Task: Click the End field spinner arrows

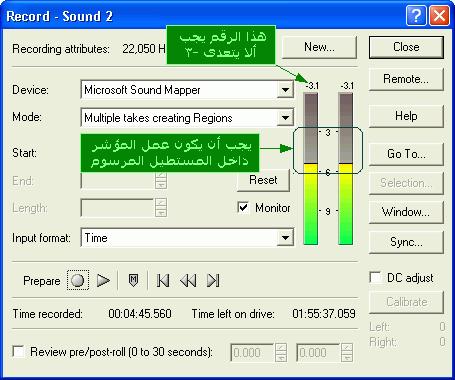Action: pyautogui.click(x=161, y=181)
